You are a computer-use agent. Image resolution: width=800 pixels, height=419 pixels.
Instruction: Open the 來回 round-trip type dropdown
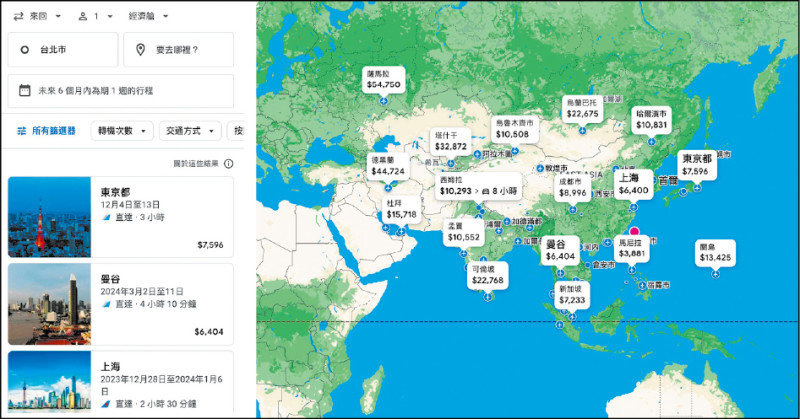tap(38, 17)
